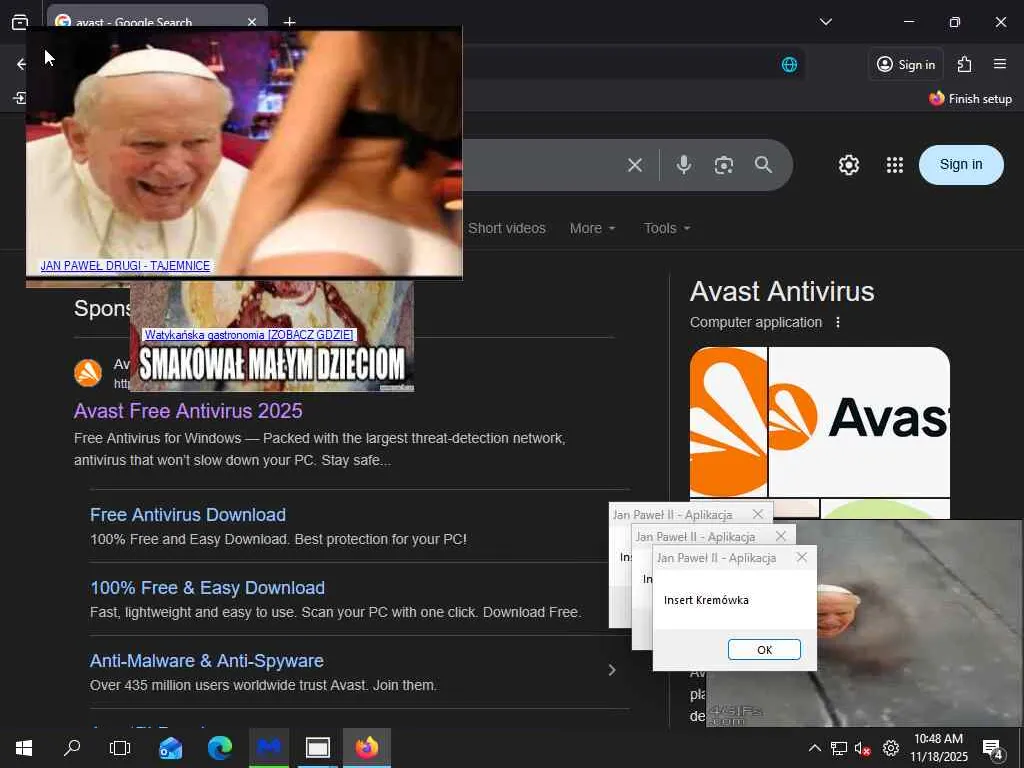The height and width of the screenshot is (768, 1024).
Task: Close the rearmost Jan Paweł II - Aplikacja dialog
Action: coord(758,515)
